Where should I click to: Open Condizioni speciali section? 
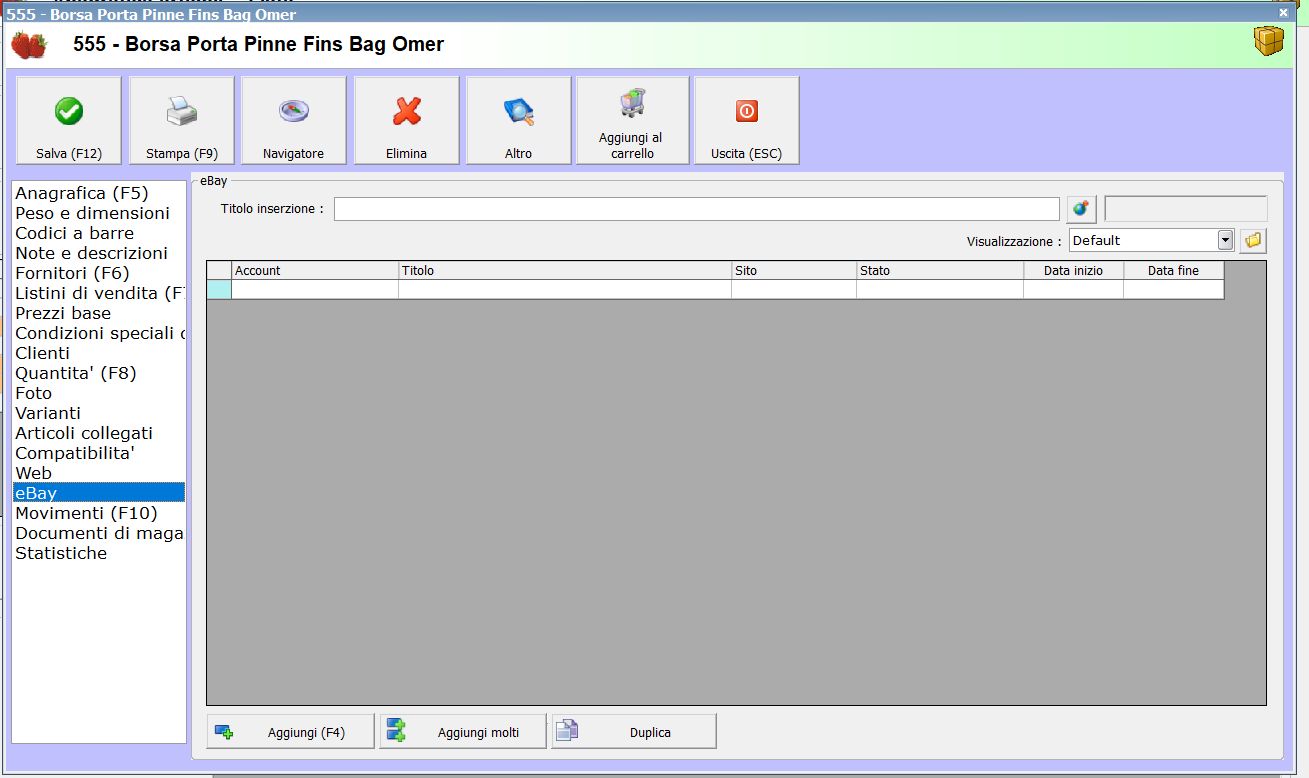[x=99, y=333]
